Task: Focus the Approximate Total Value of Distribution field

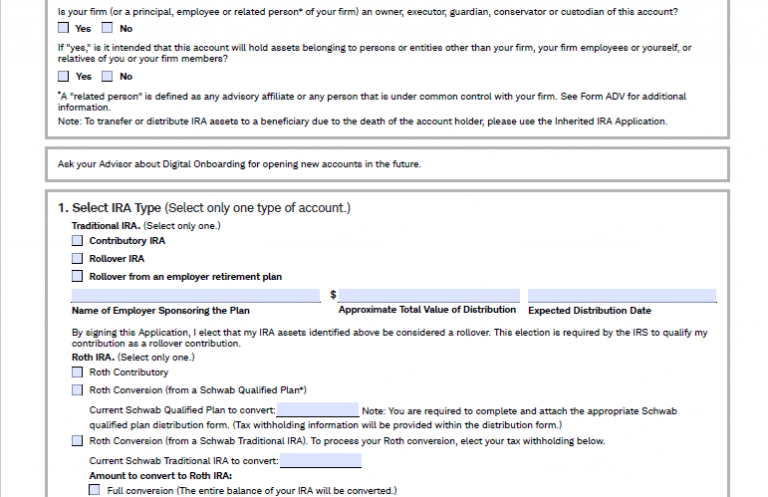Action: (x=429, y=295)
